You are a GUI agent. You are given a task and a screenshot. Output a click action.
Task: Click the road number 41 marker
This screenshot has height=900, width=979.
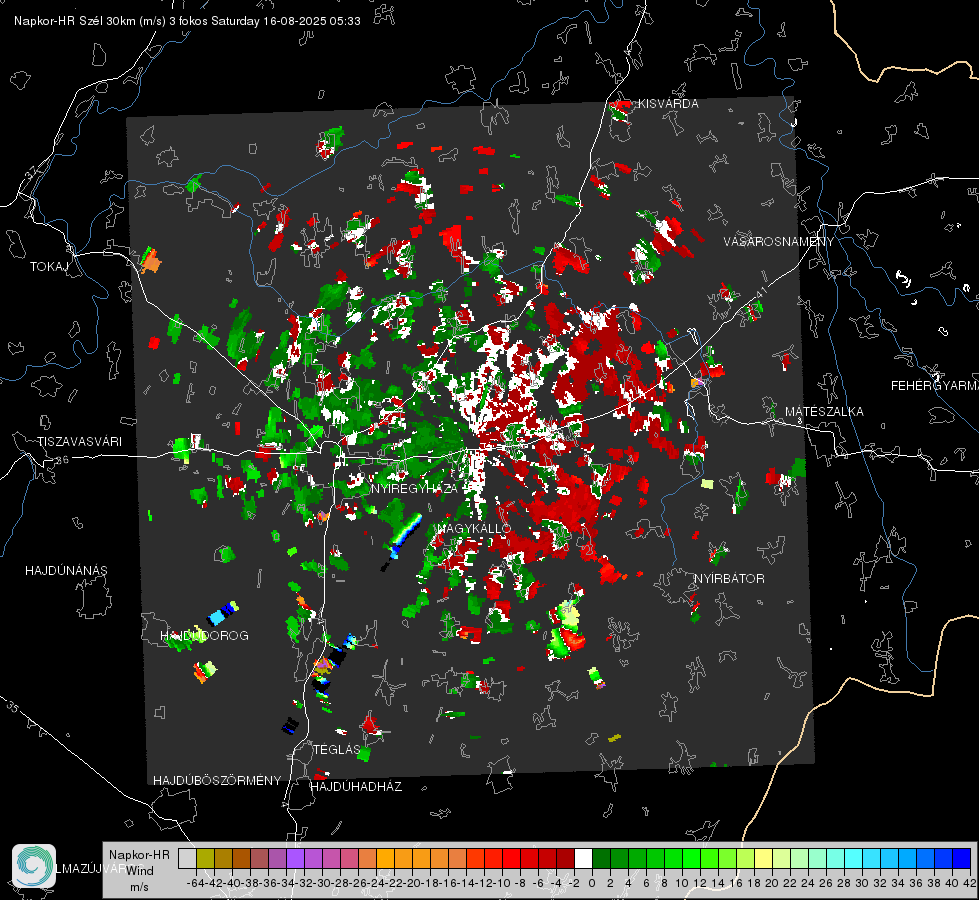(x=760, y=294)
